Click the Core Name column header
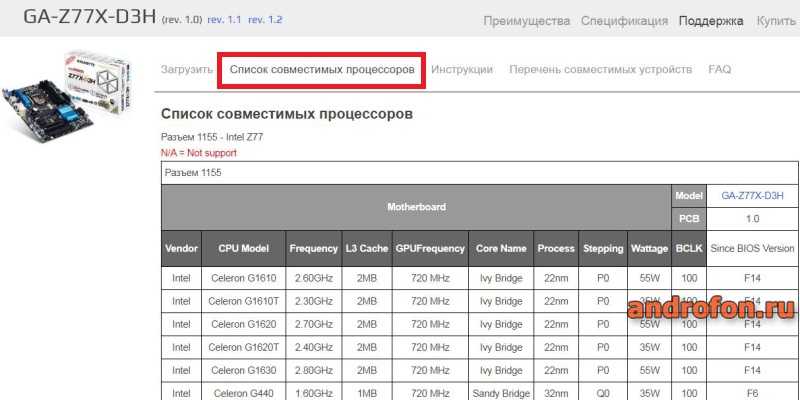This screenshot has width=800, height=400. [x=501, y=248]
